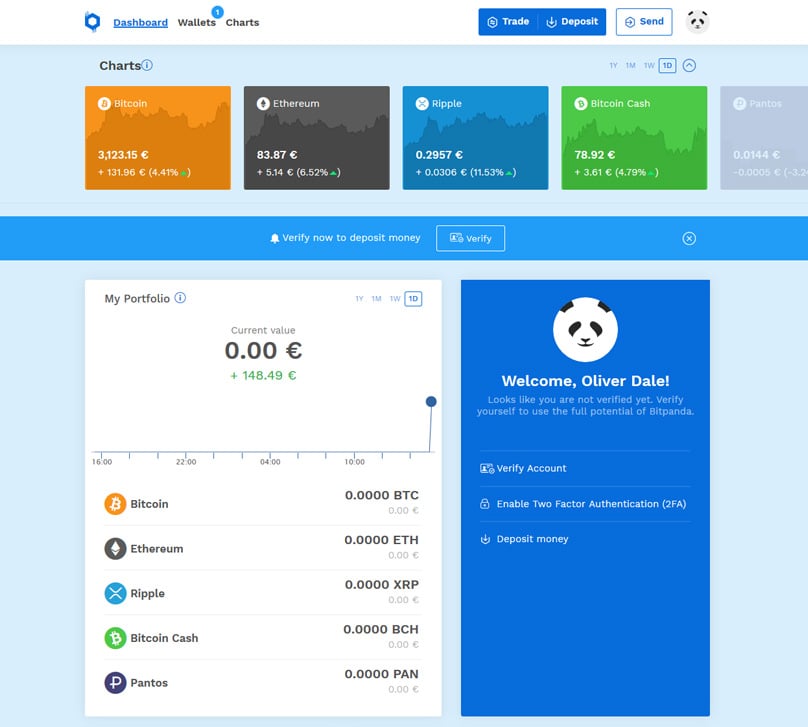Select 1M range in My Portfolio
808x727 pixels.
pyautogui.click(x=376, y=299)
